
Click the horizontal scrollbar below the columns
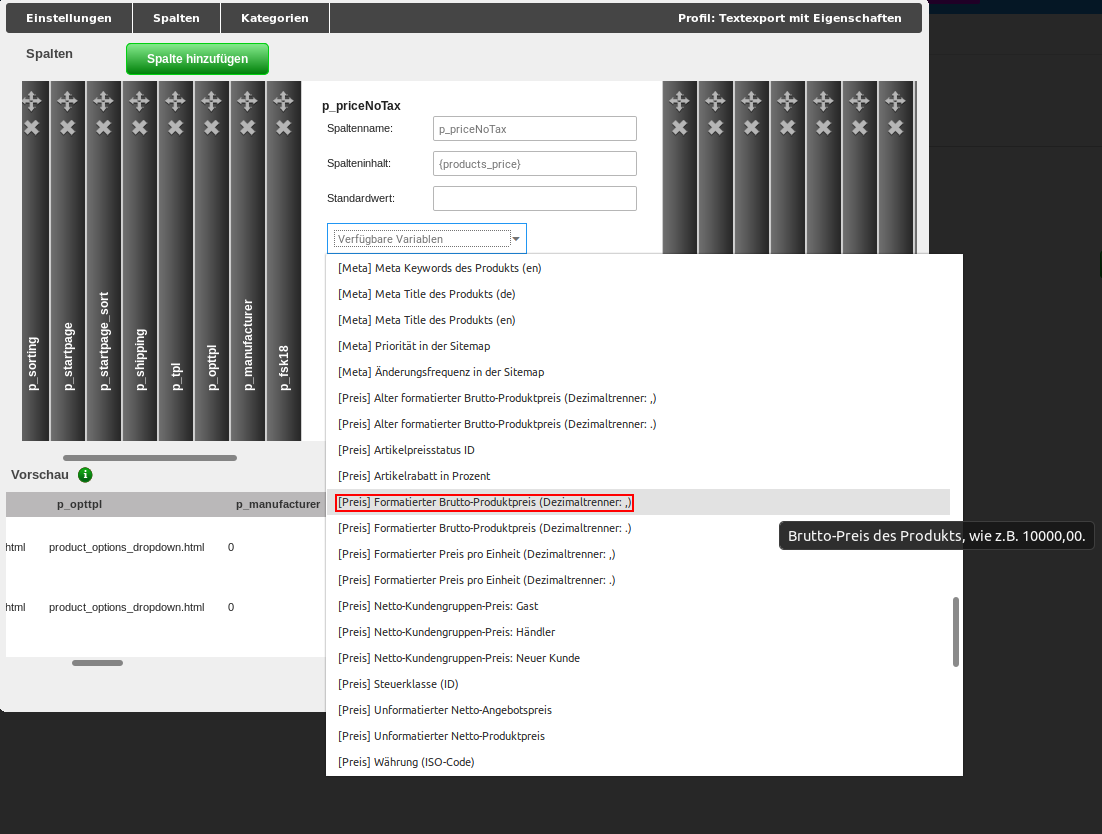point(150,457)
